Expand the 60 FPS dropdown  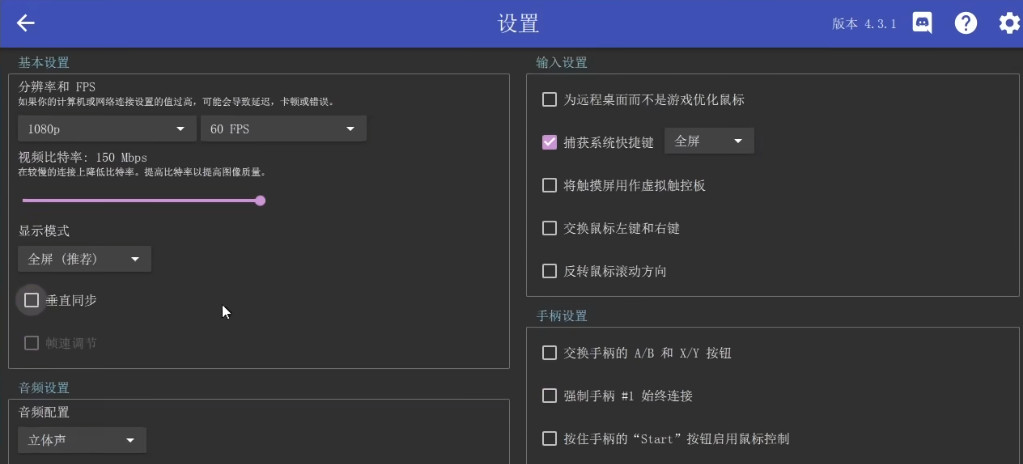(x=283, y=129)
